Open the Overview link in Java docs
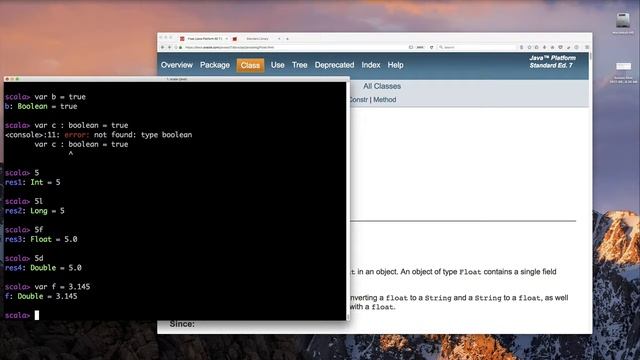The image size is (640, 360). coord(176,65)
